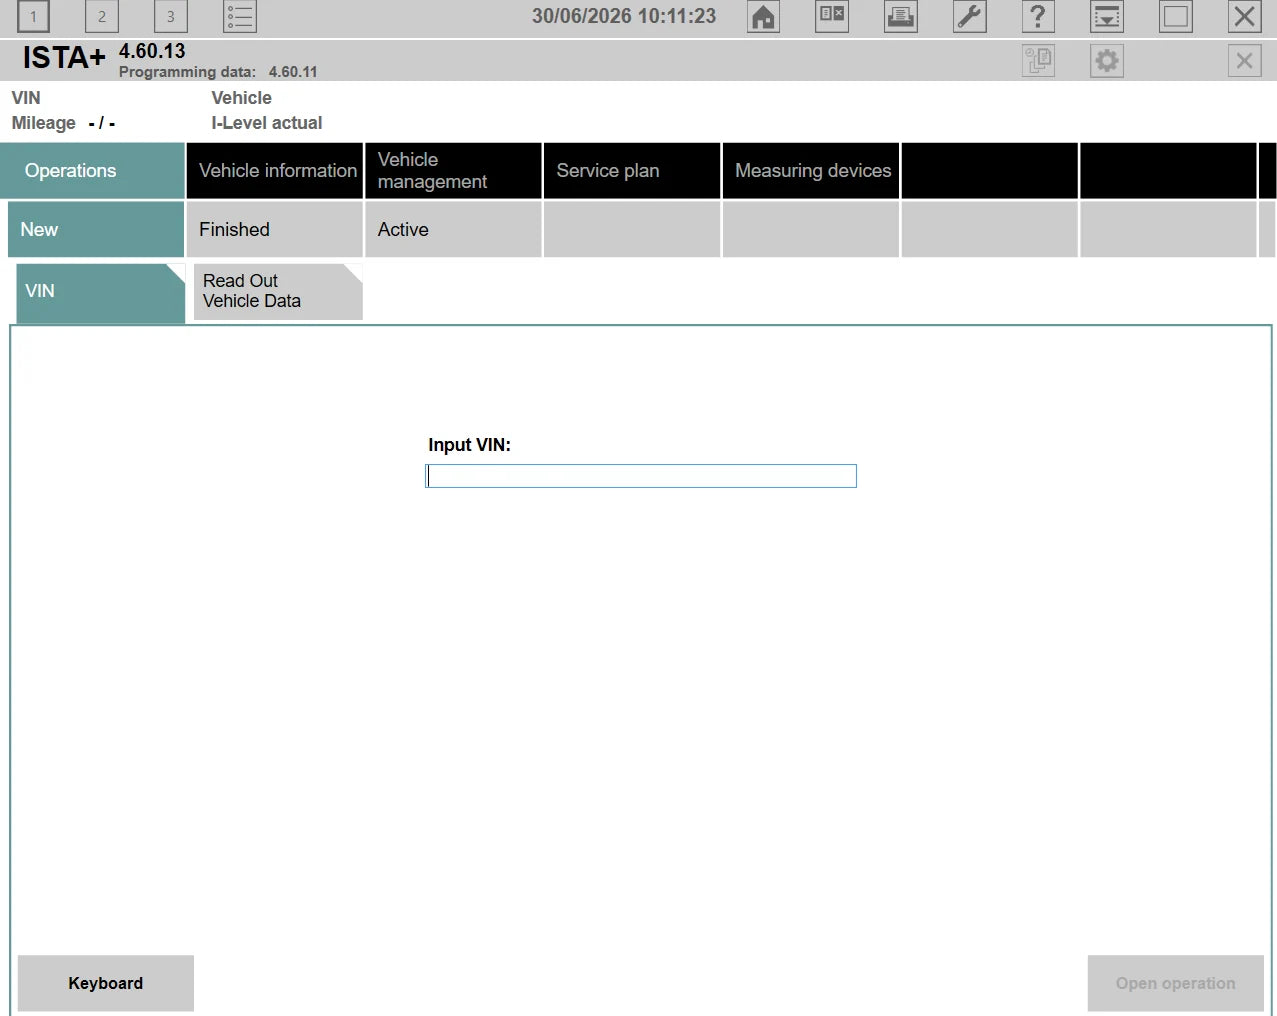Open the Service plan tab
Screen dimensions: 1277x1016
(632, 171)
